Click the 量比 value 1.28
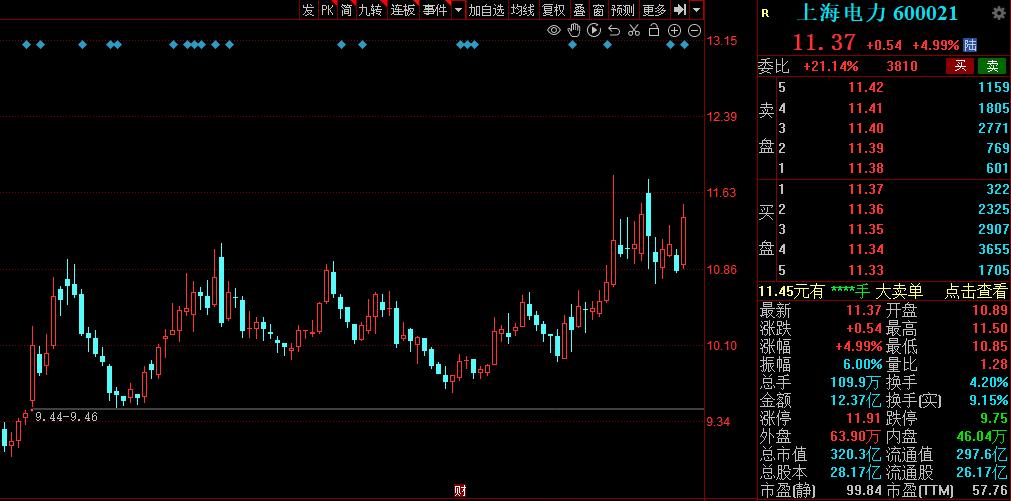 coord(995,364)
